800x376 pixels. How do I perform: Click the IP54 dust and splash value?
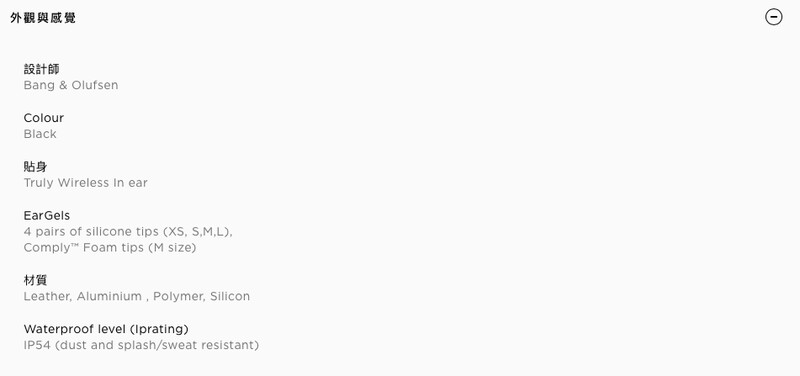(141, 345)
